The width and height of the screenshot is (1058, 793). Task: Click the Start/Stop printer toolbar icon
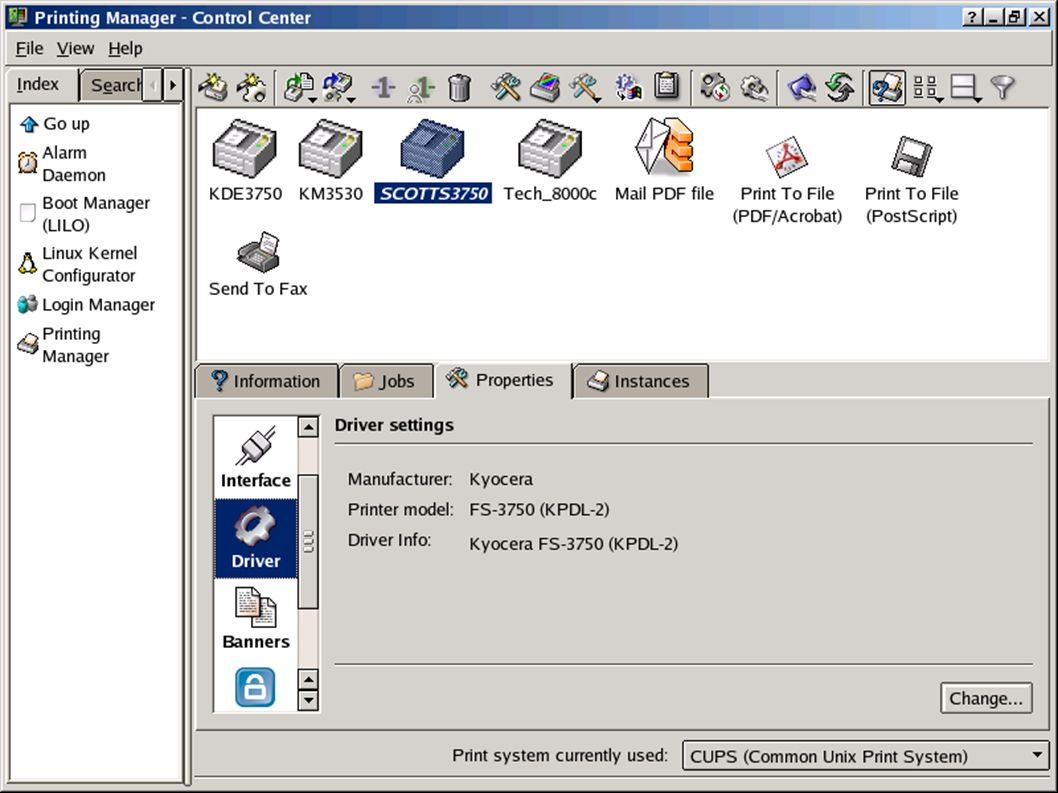(x=300, y=88)
